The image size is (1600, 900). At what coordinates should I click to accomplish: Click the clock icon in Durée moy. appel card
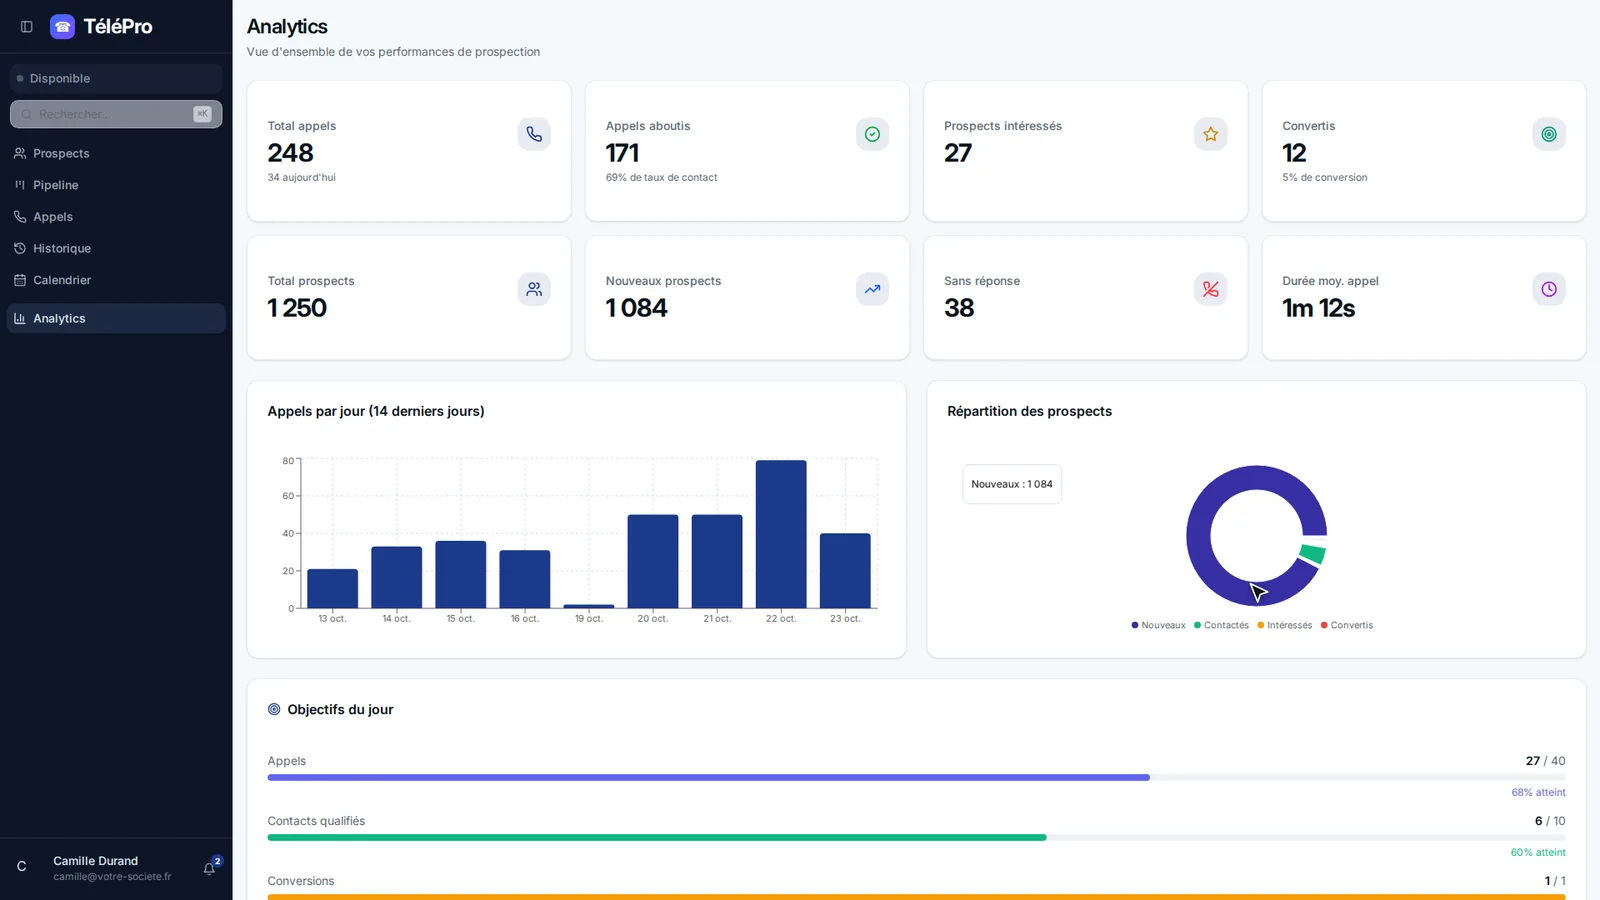pos(1549,289)
